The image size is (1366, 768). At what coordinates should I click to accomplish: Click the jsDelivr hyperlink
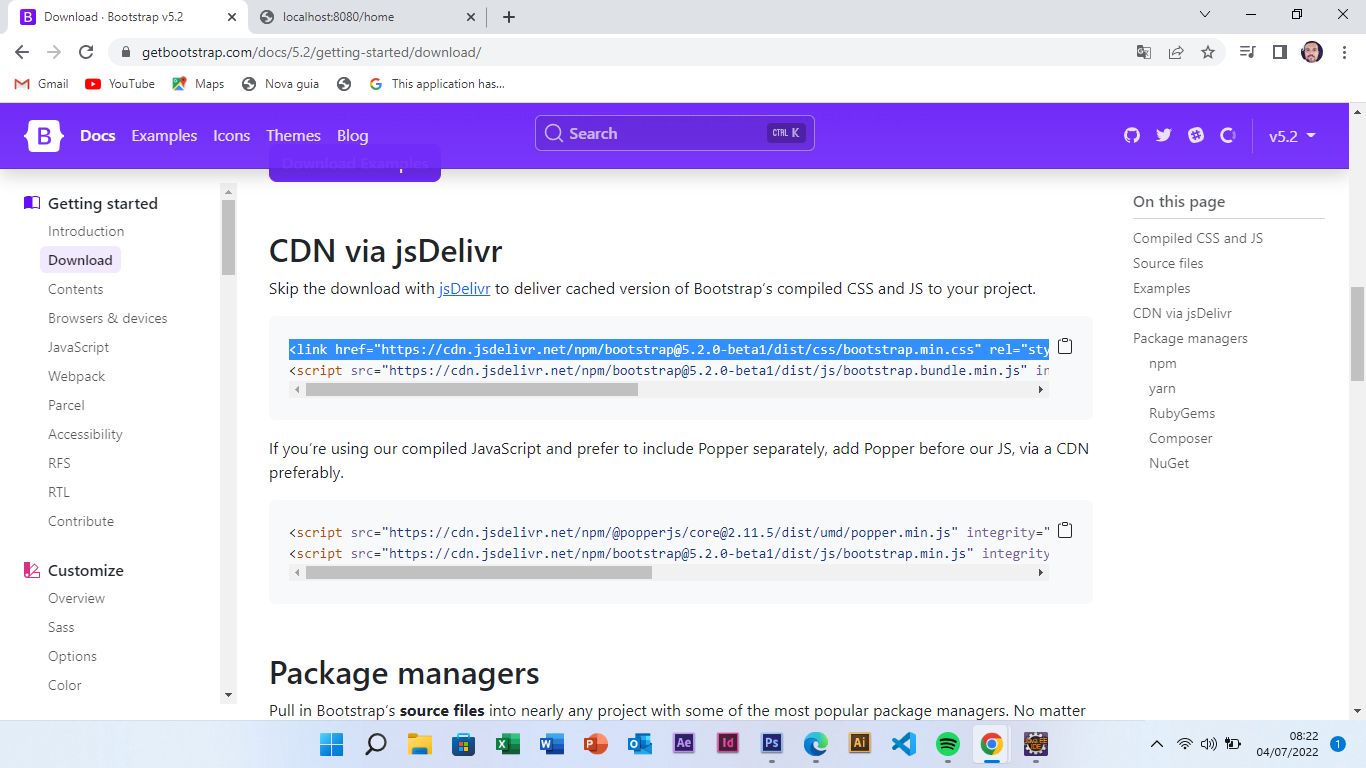coord(464,289)
